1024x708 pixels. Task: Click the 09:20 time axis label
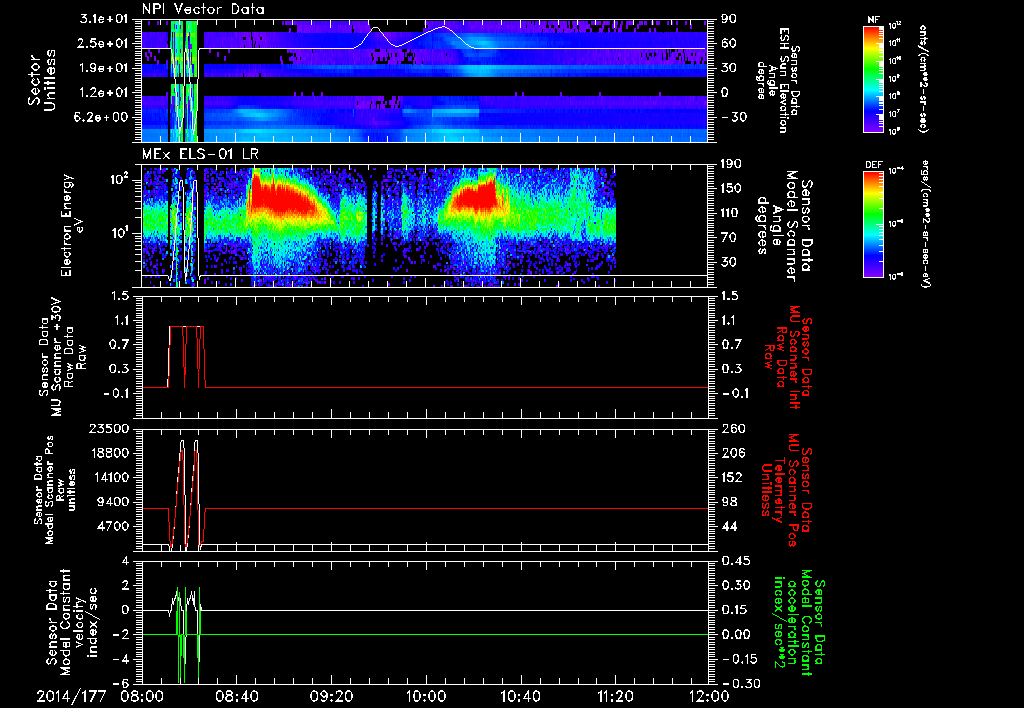tap(332, 696)
